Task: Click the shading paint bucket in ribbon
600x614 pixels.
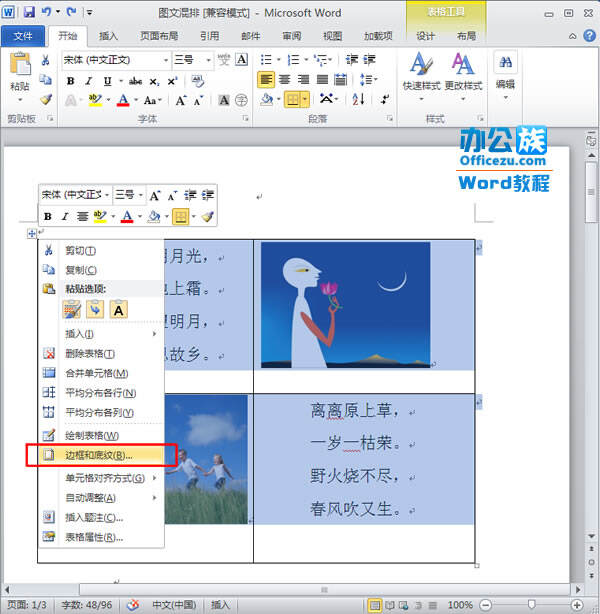Action: [267, 99]
